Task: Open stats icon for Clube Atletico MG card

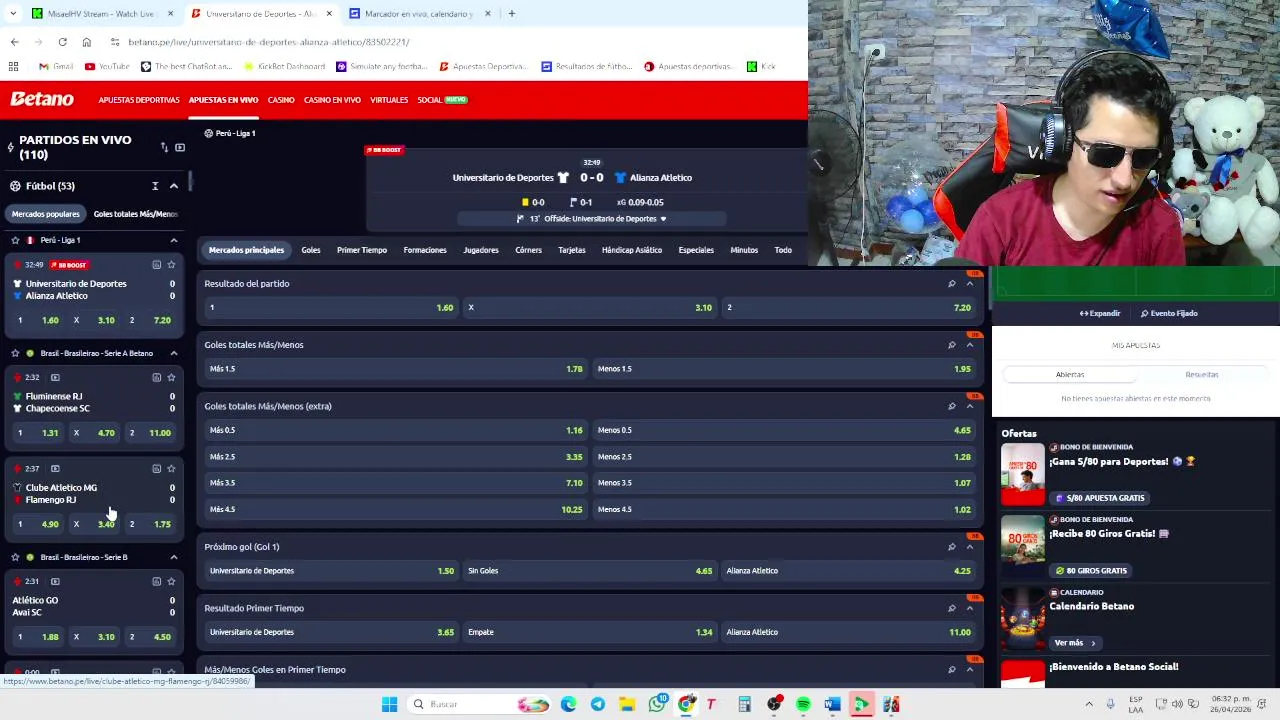Action: 156,469
